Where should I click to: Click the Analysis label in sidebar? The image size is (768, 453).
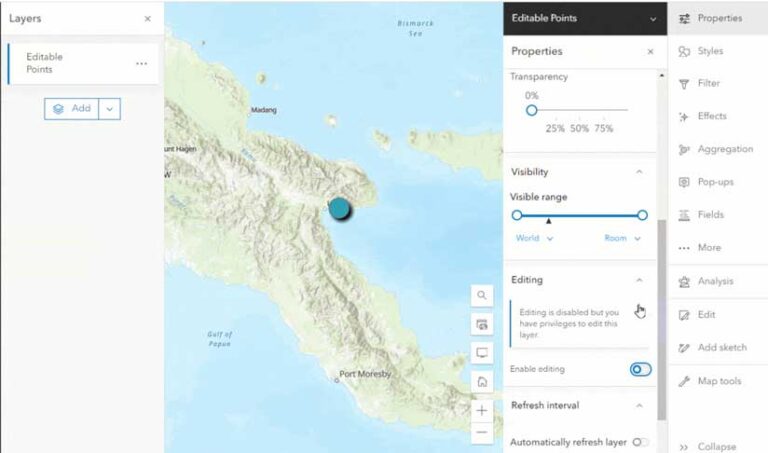(716, 281)
